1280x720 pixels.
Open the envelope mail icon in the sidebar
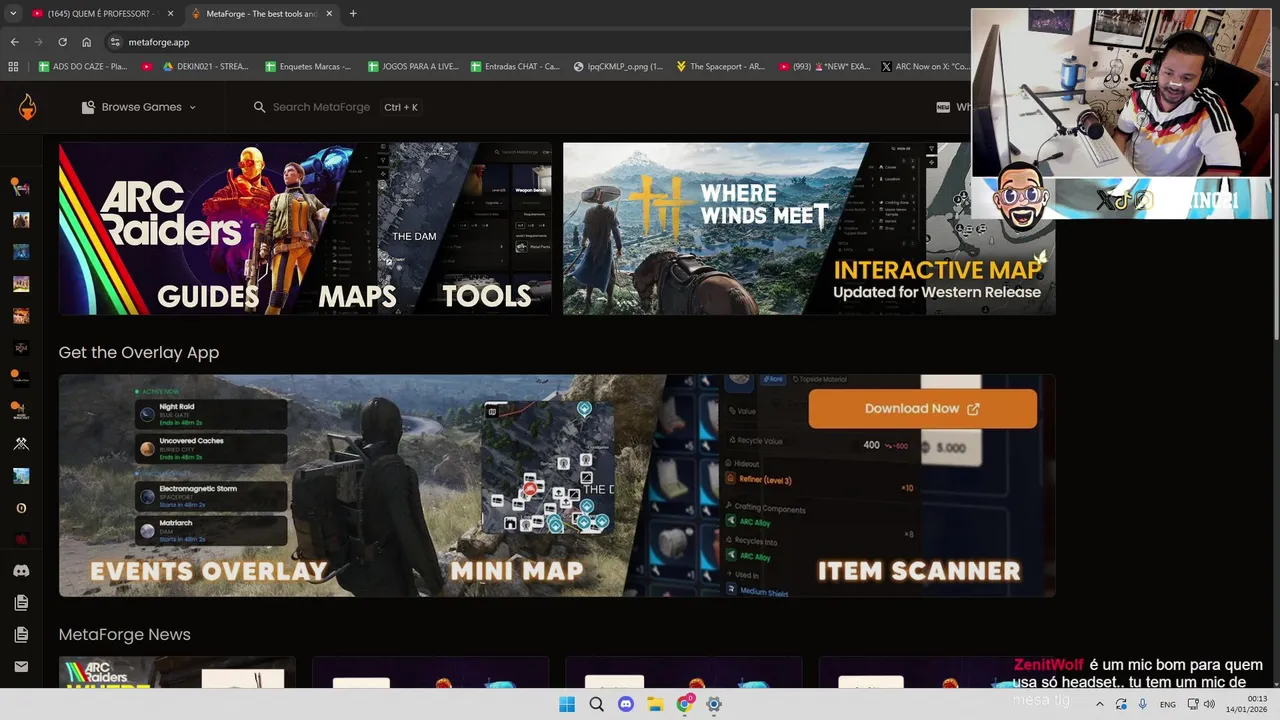click(x=21, y=667)
